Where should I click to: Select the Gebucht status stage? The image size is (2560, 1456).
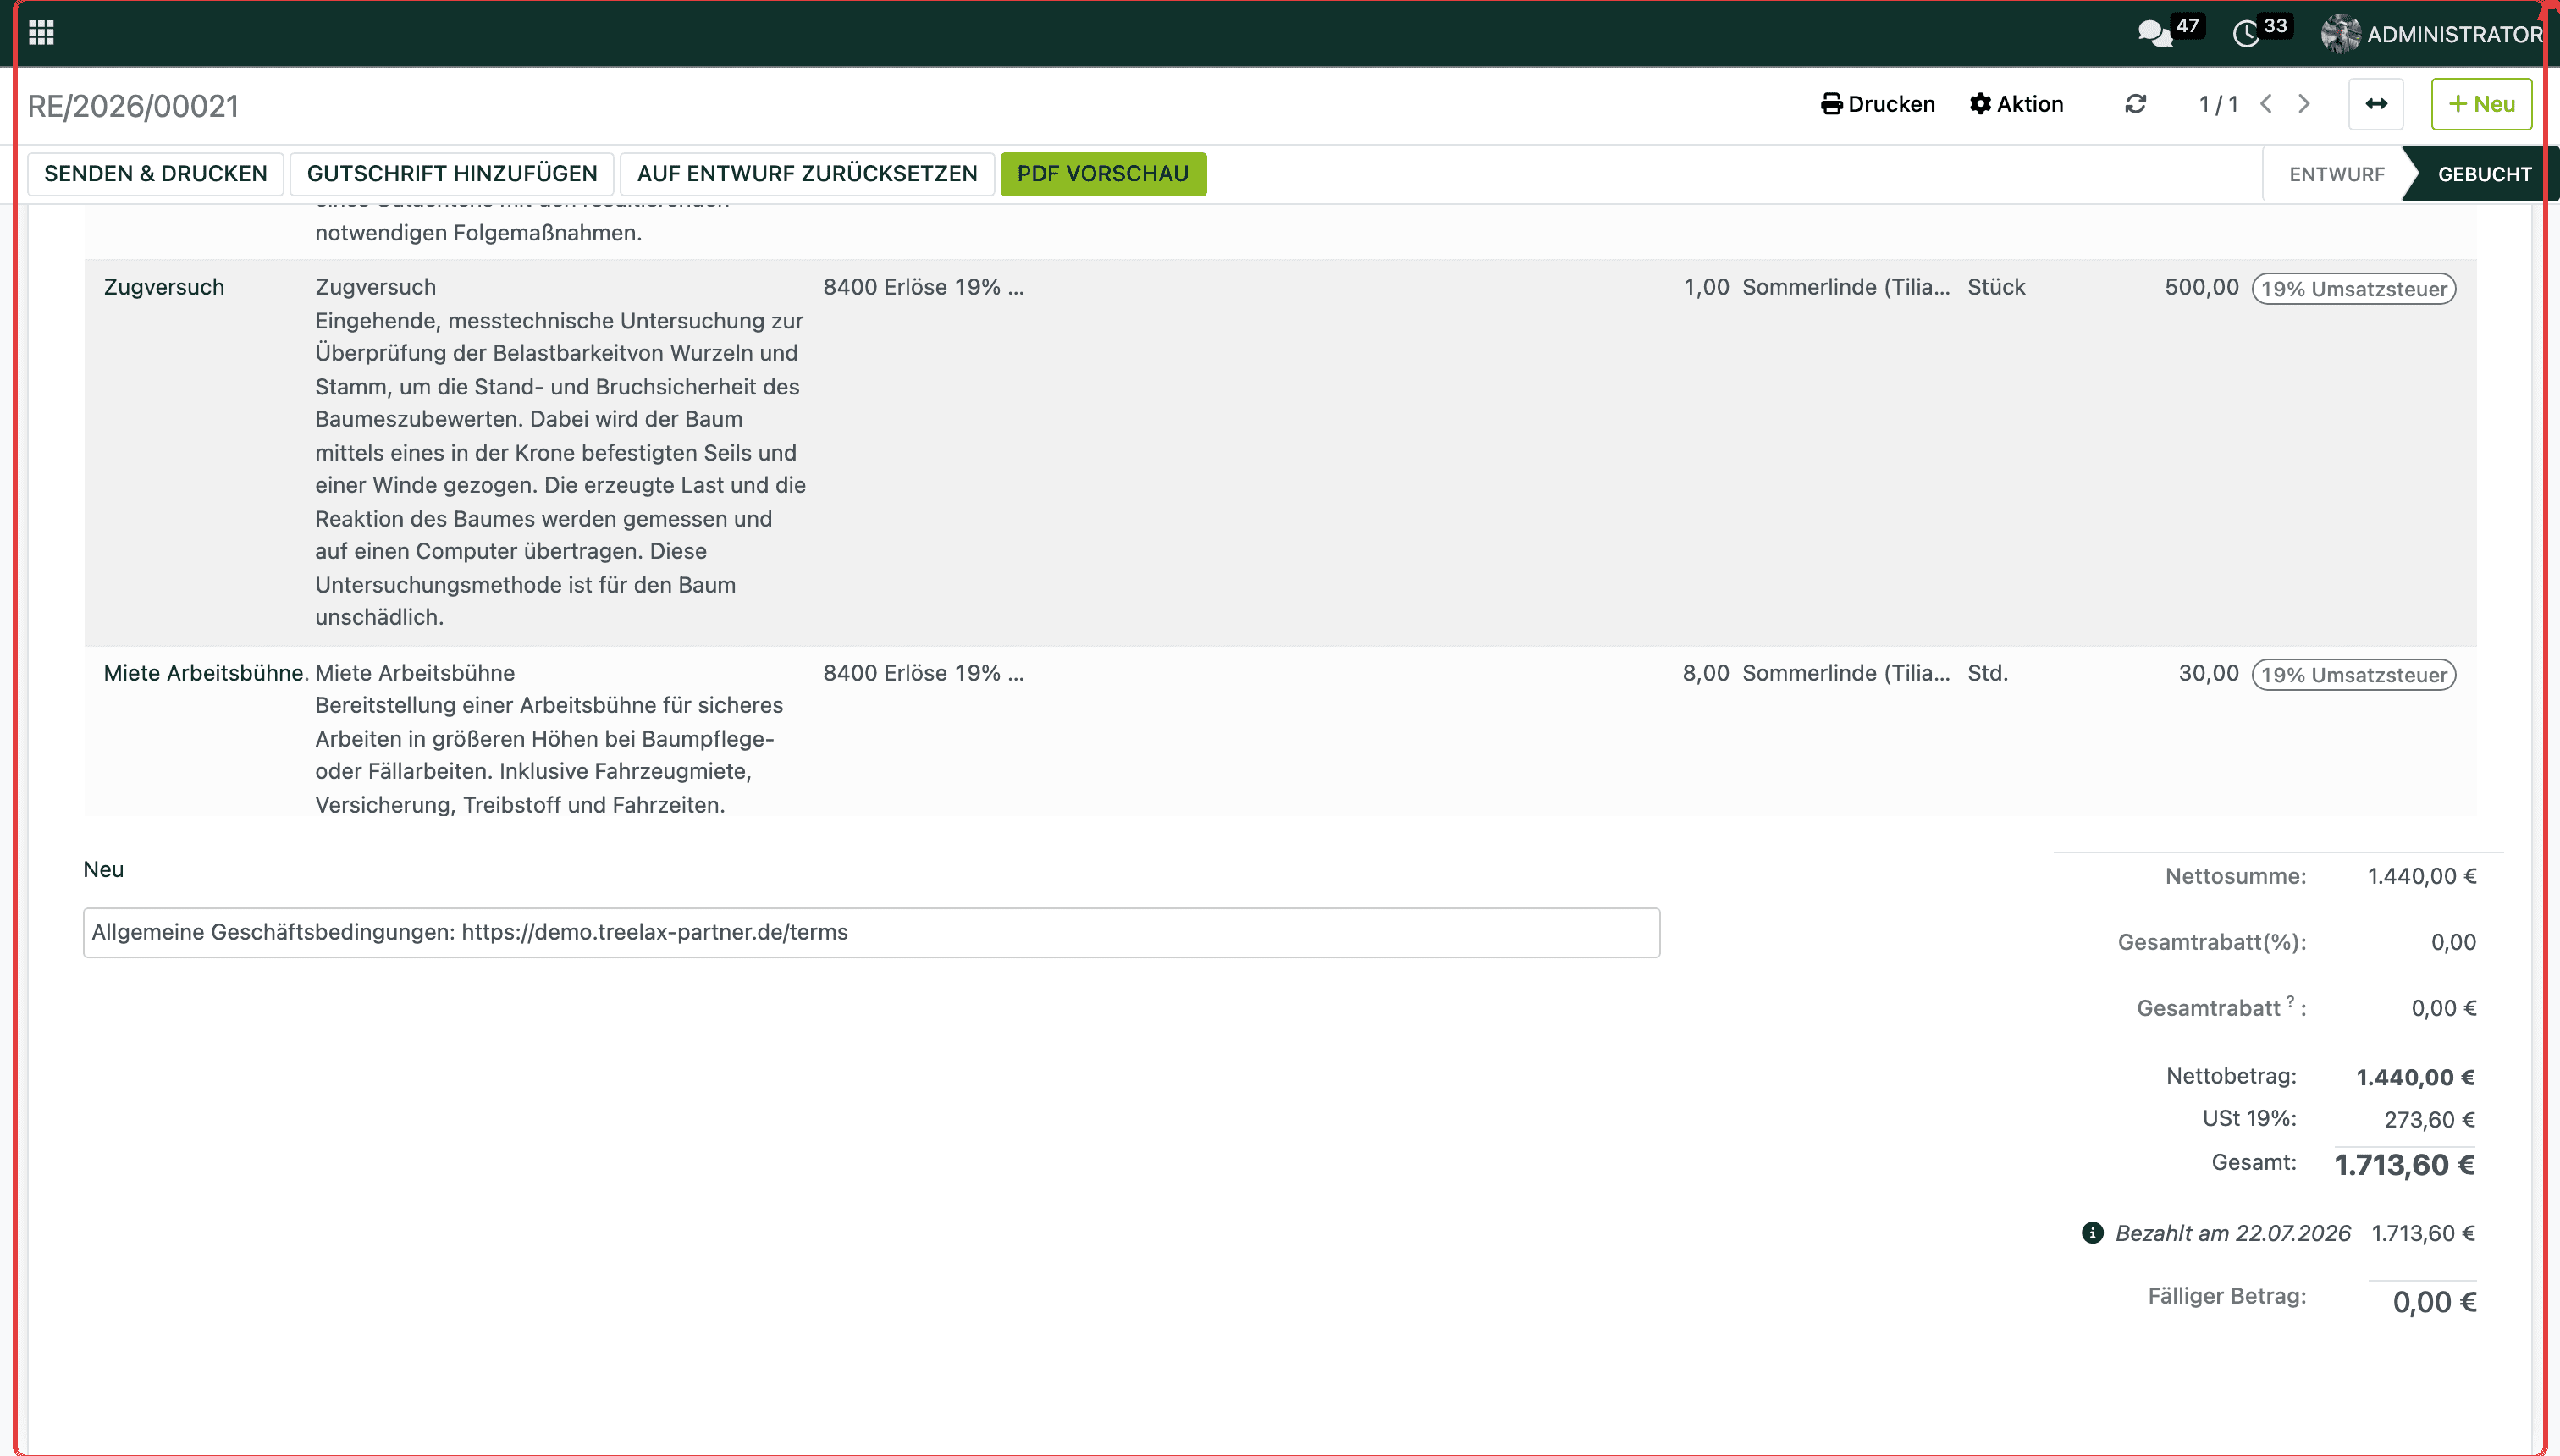[x=2484, y=174]
